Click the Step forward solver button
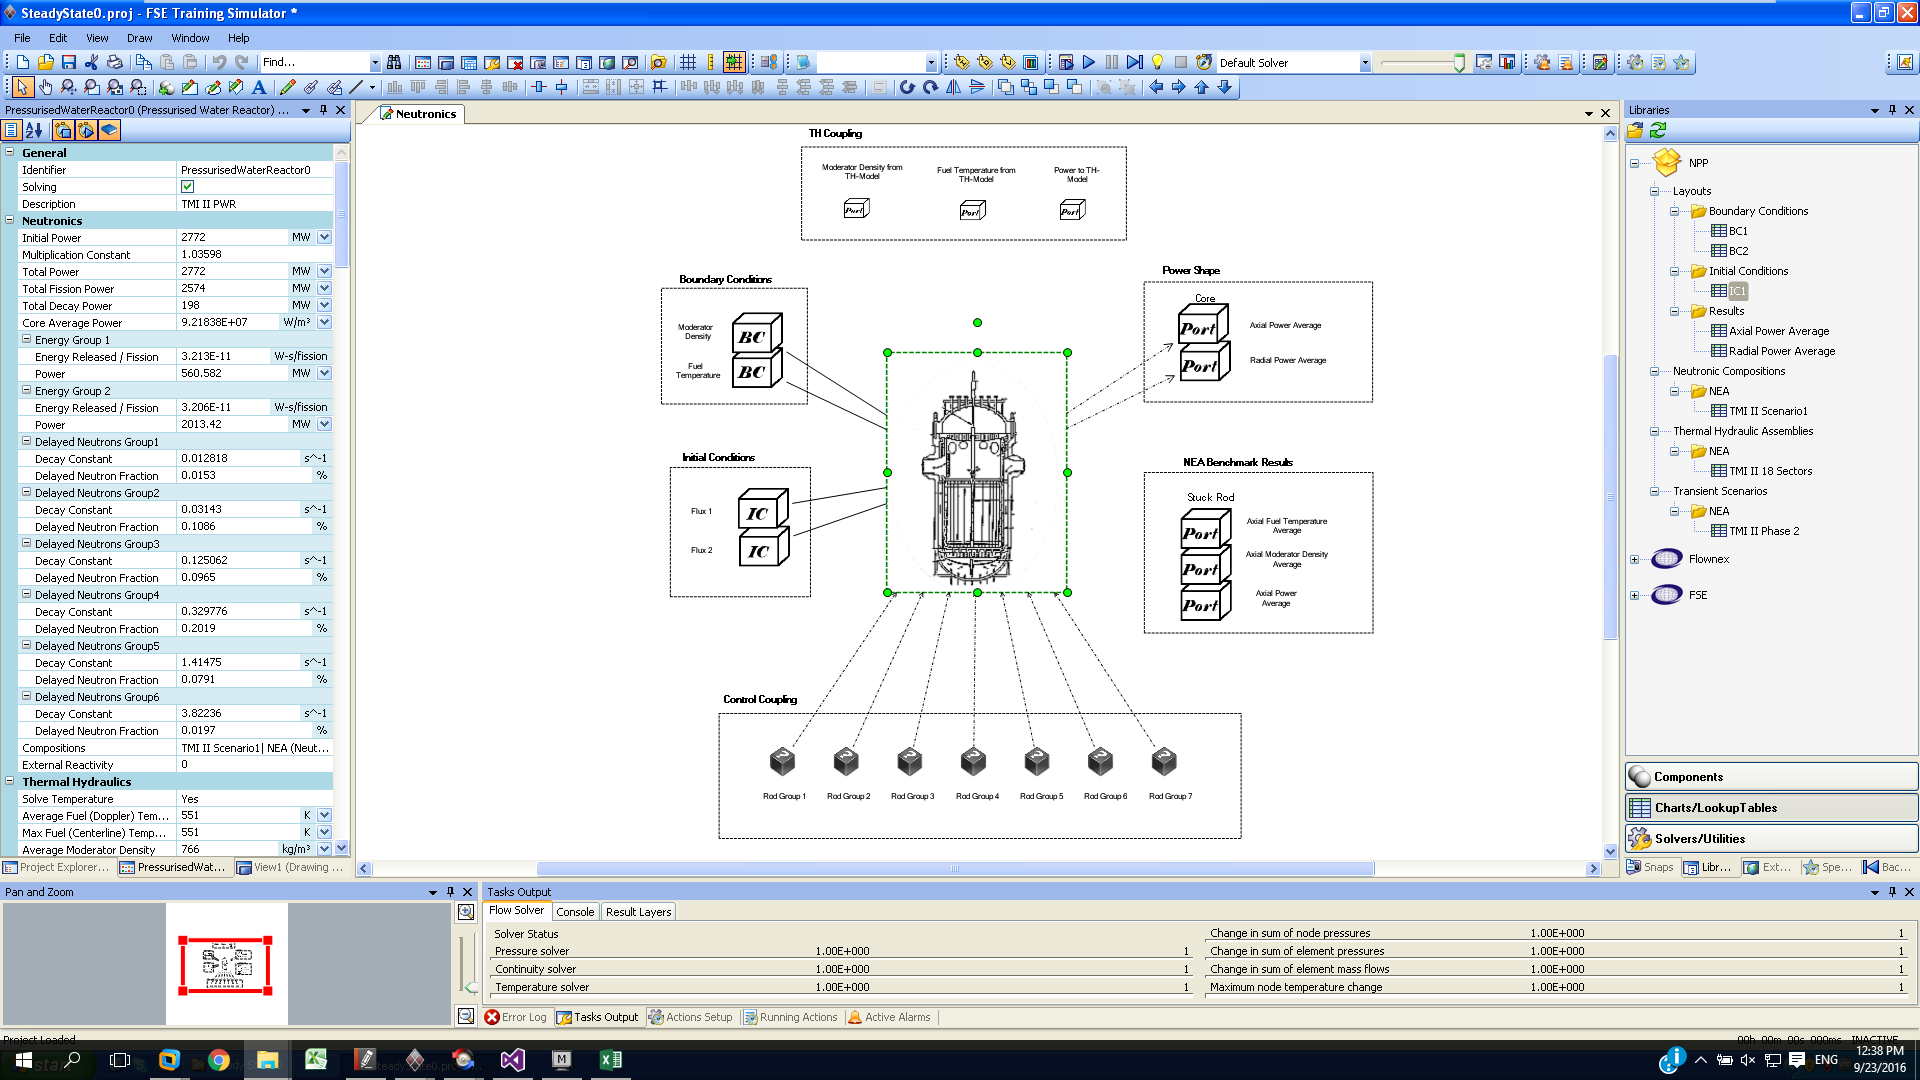 point(1134,62)
